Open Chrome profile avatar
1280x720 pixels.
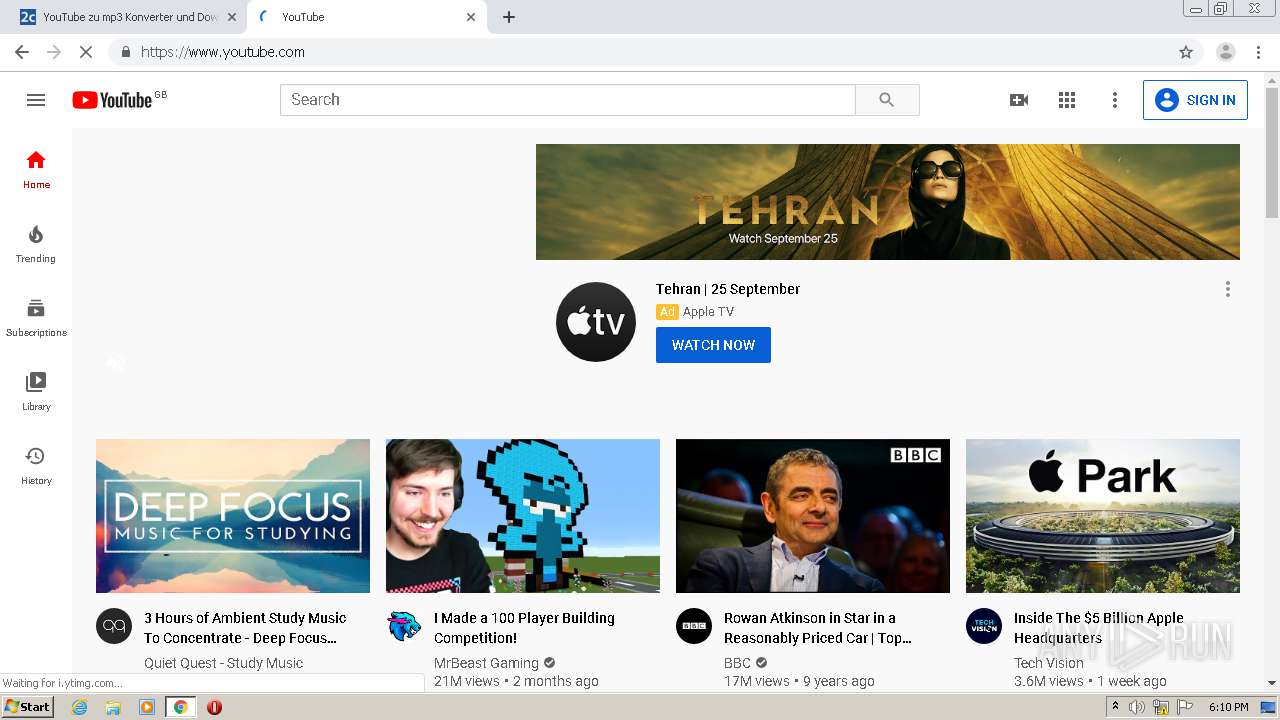[x=1226, y=52]
